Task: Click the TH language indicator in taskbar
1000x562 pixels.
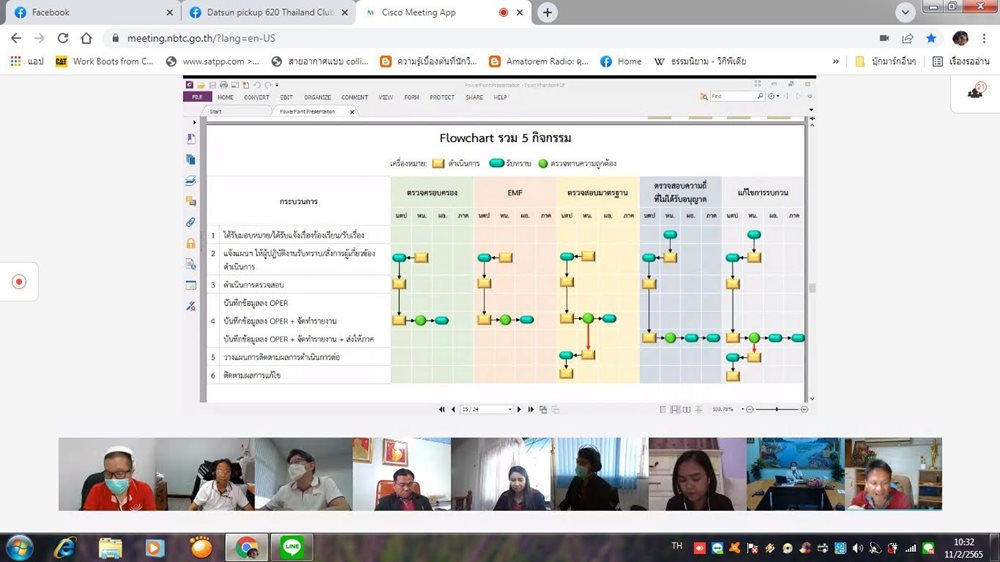Action: [x=677, y=546]
